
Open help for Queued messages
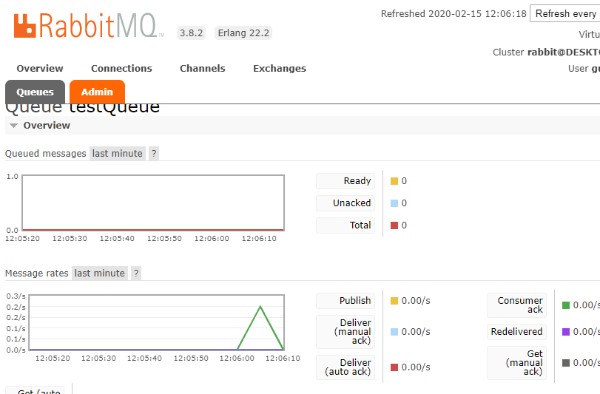[x=154, y=153]
